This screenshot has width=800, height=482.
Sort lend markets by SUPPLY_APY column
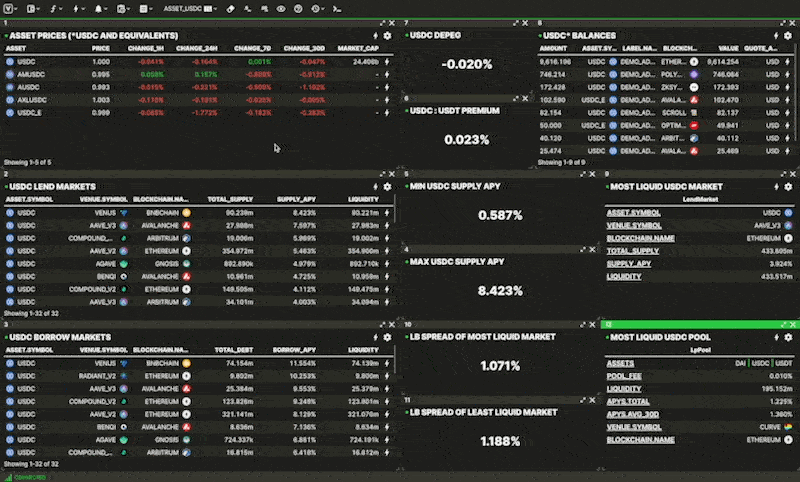[x=296, y=199]
